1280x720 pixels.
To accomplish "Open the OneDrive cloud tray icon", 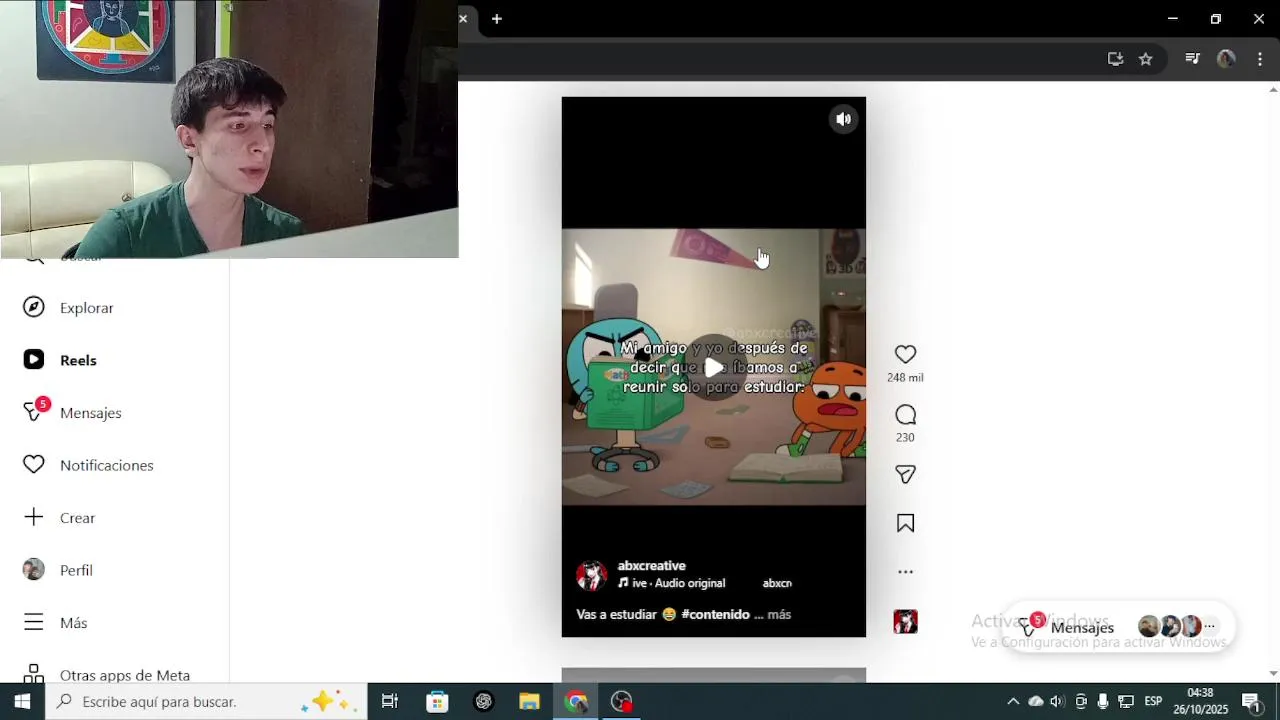I will [x=1036, y=701].
